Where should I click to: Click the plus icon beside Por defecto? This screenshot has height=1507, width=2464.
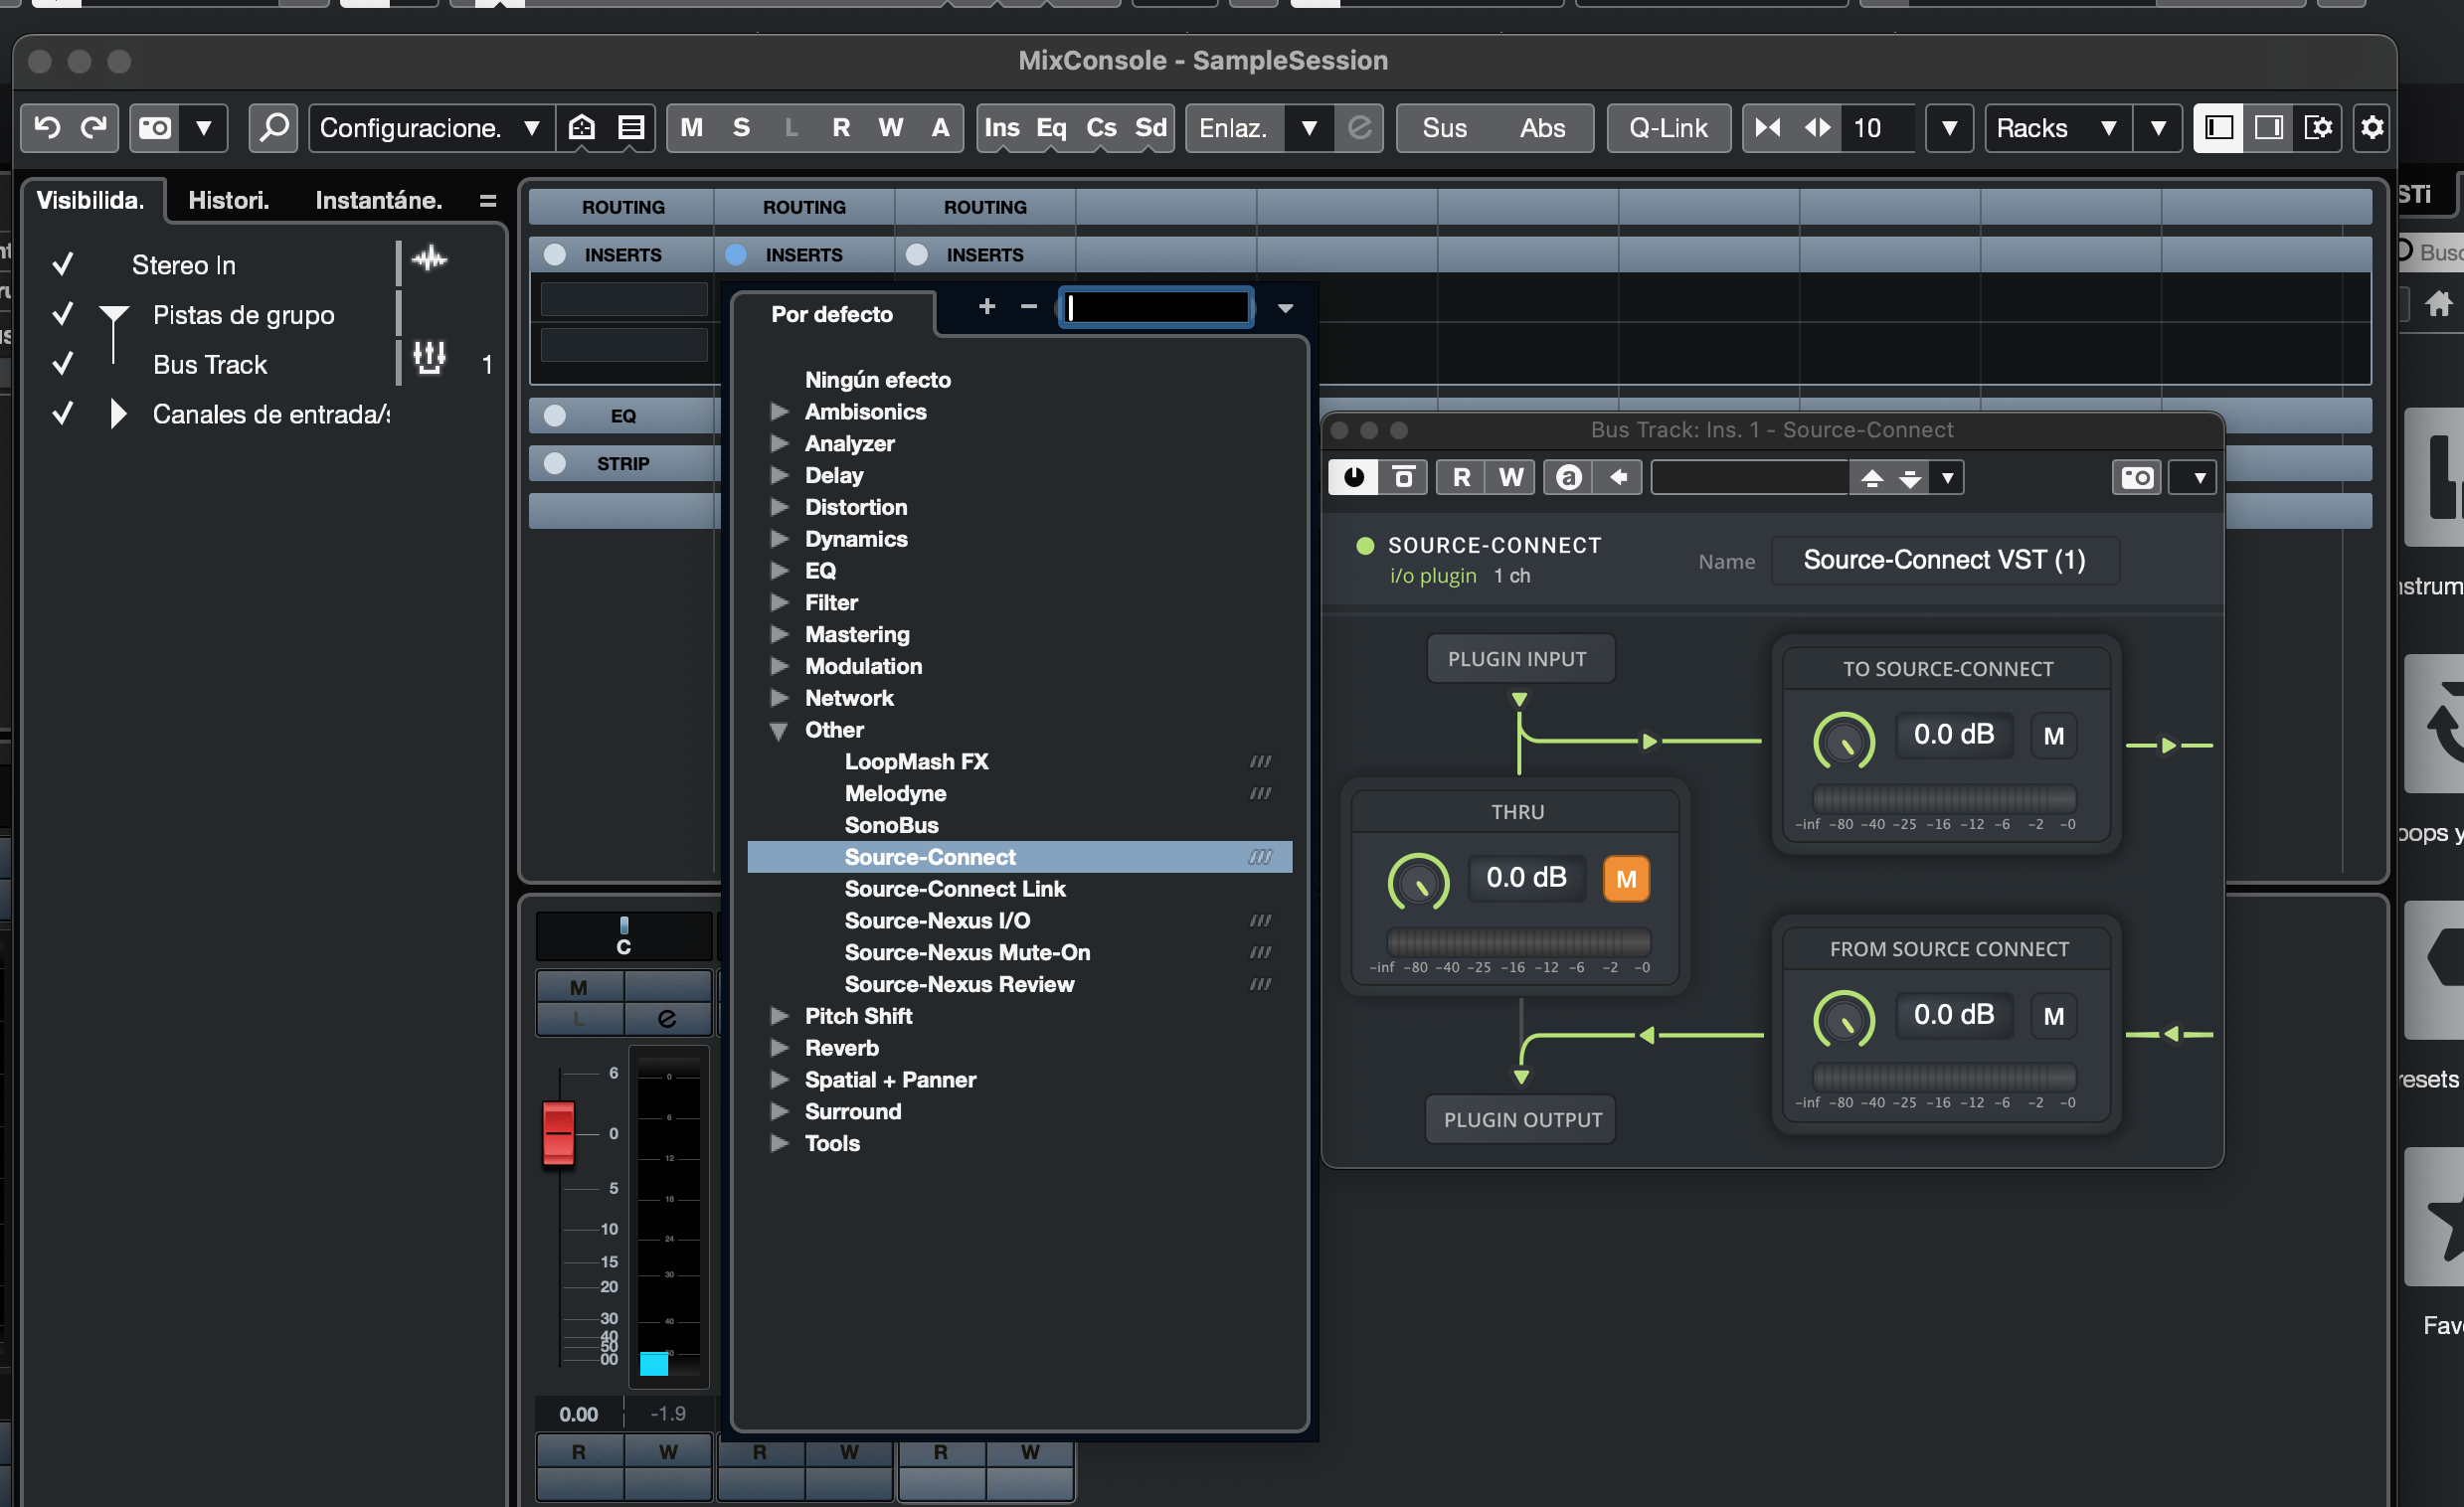986,307
